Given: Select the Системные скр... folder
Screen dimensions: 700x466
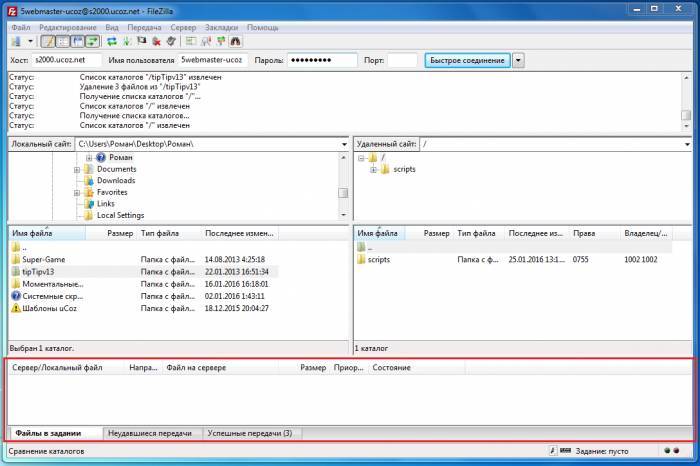Looking at the screenshot, I should pyautogui.click(x=53, y=296).
